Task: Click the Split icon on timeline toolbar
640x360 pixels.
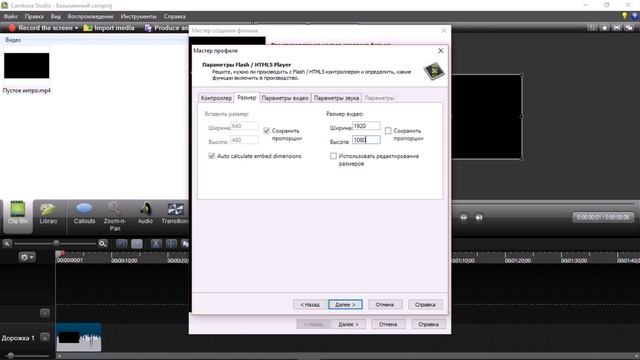Action: pyautogui.click(x=171, y=244)
